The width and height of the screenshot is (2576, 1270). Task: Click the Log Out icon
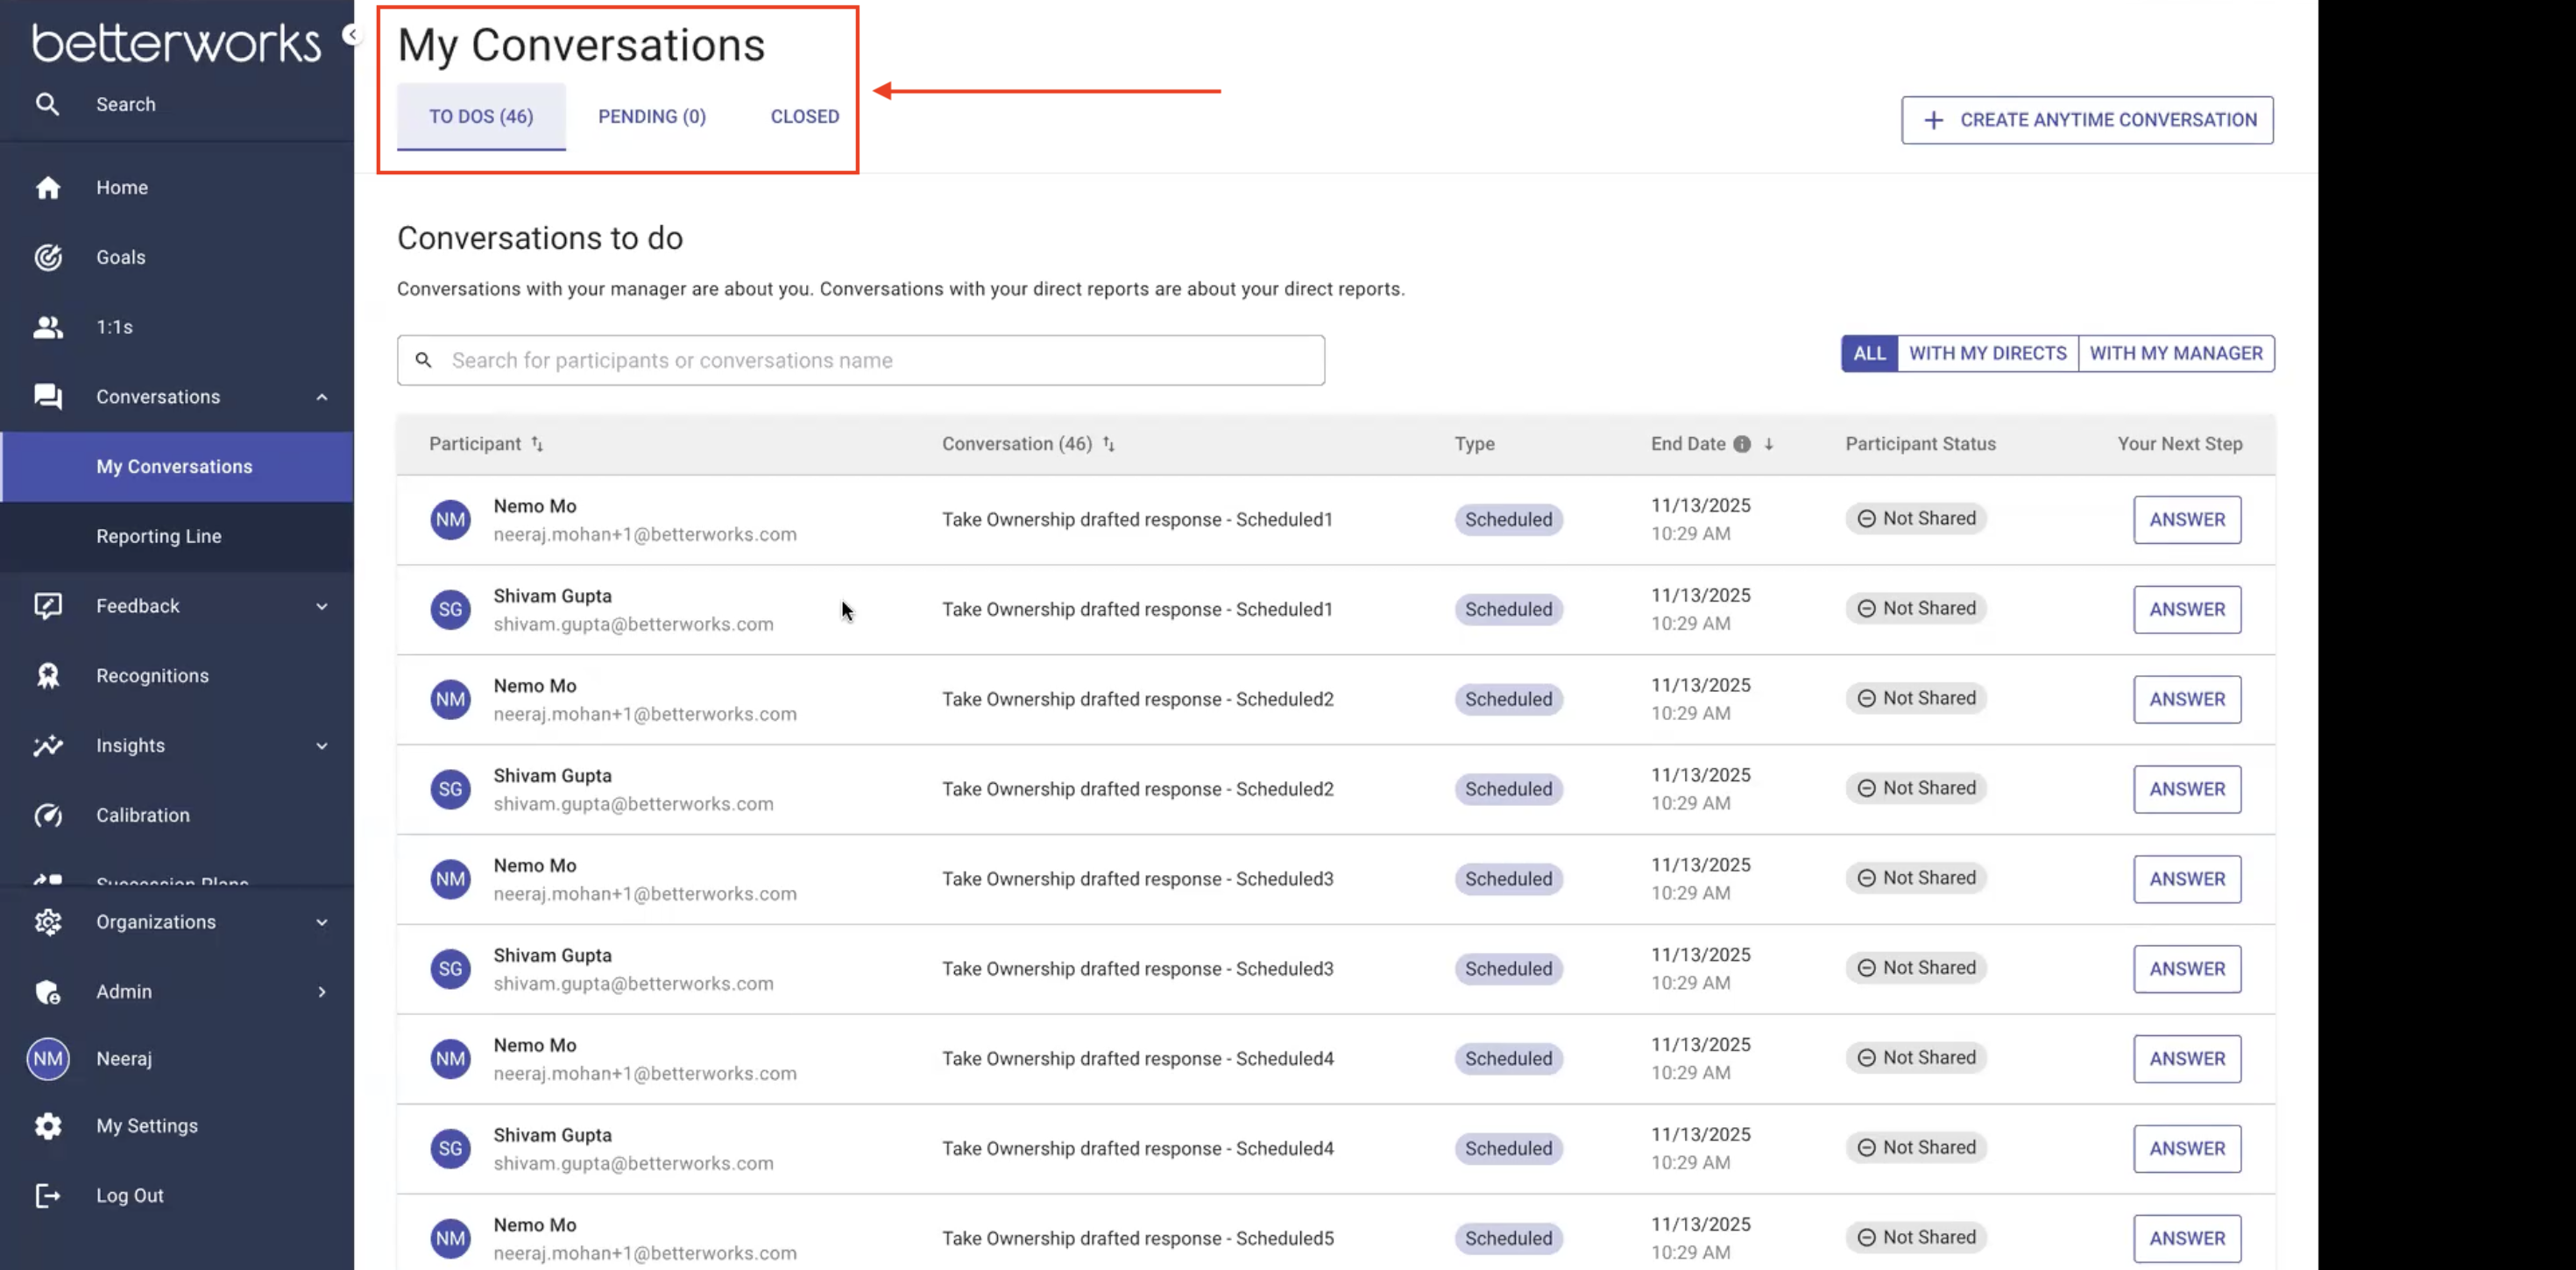pos(48,1195)
